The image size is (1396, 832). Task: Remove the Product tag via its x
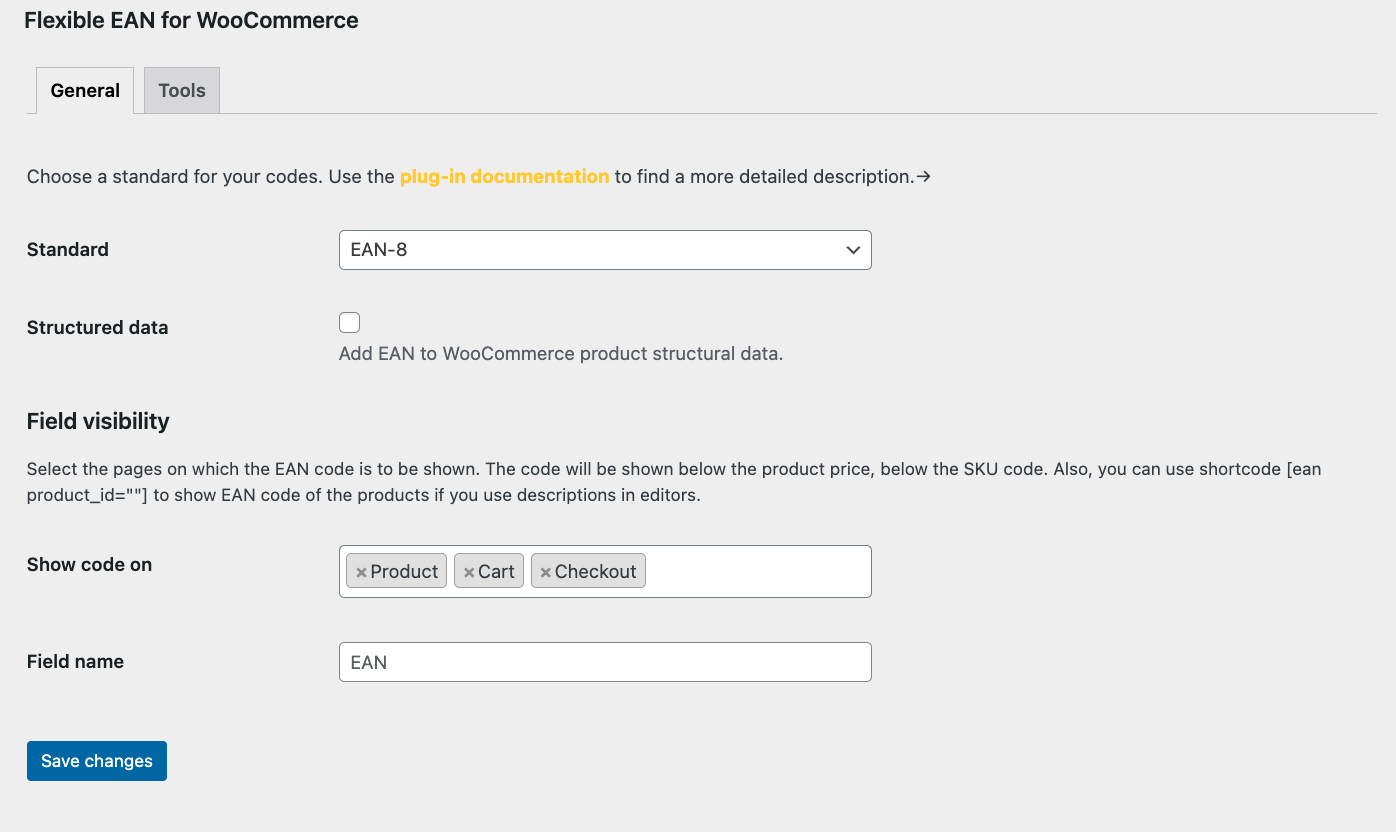[361, 572]
